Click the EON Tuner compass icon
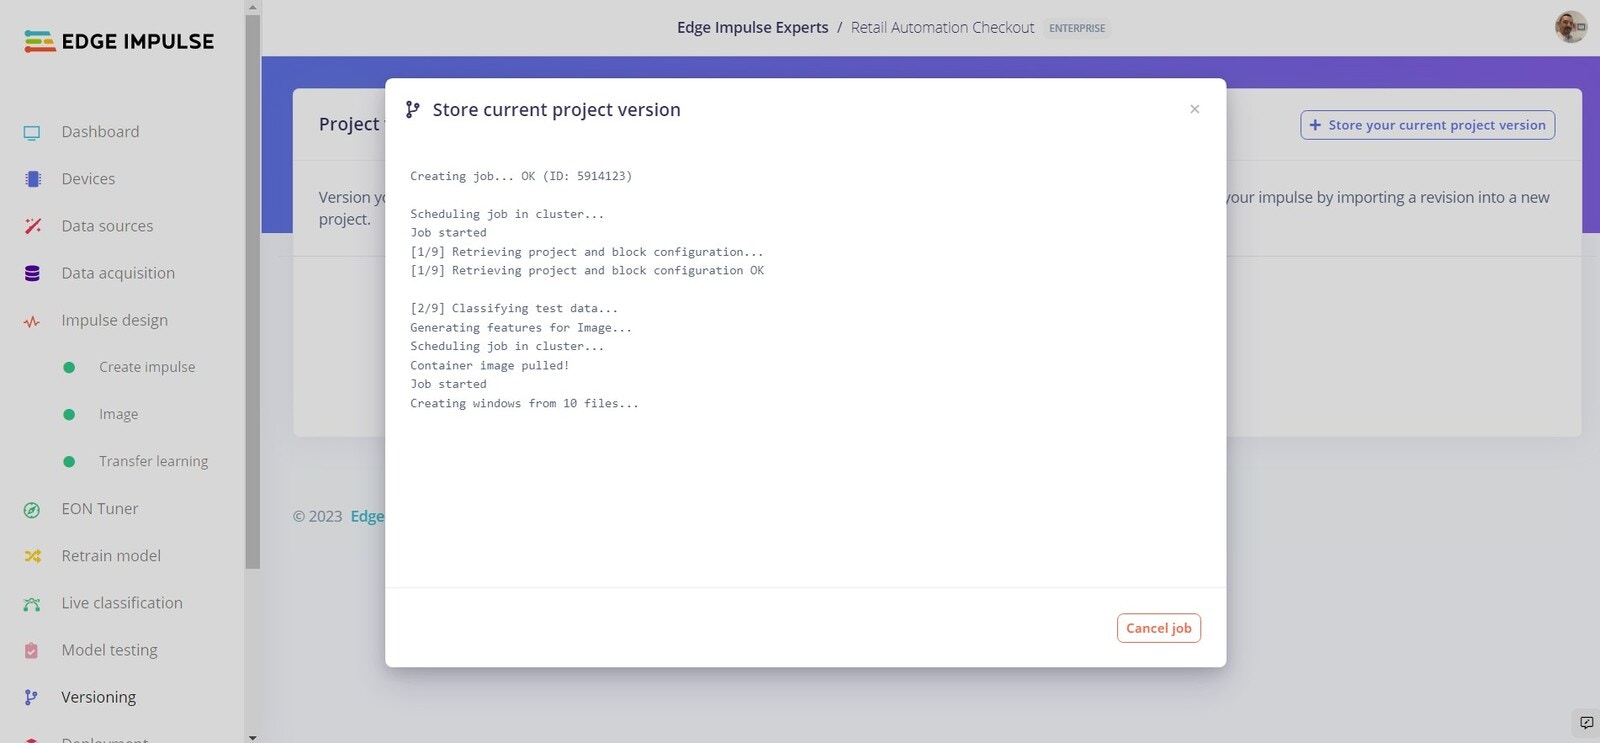 pyautogui.click(x=32, y=510)
